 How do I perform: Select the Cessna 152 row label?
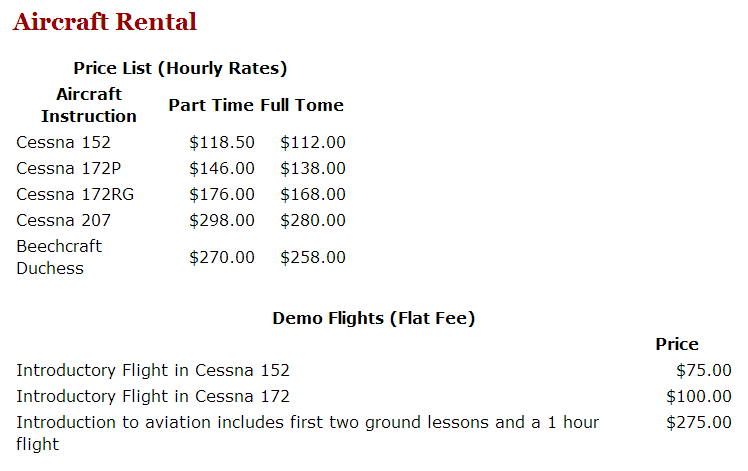pos(63,142)
